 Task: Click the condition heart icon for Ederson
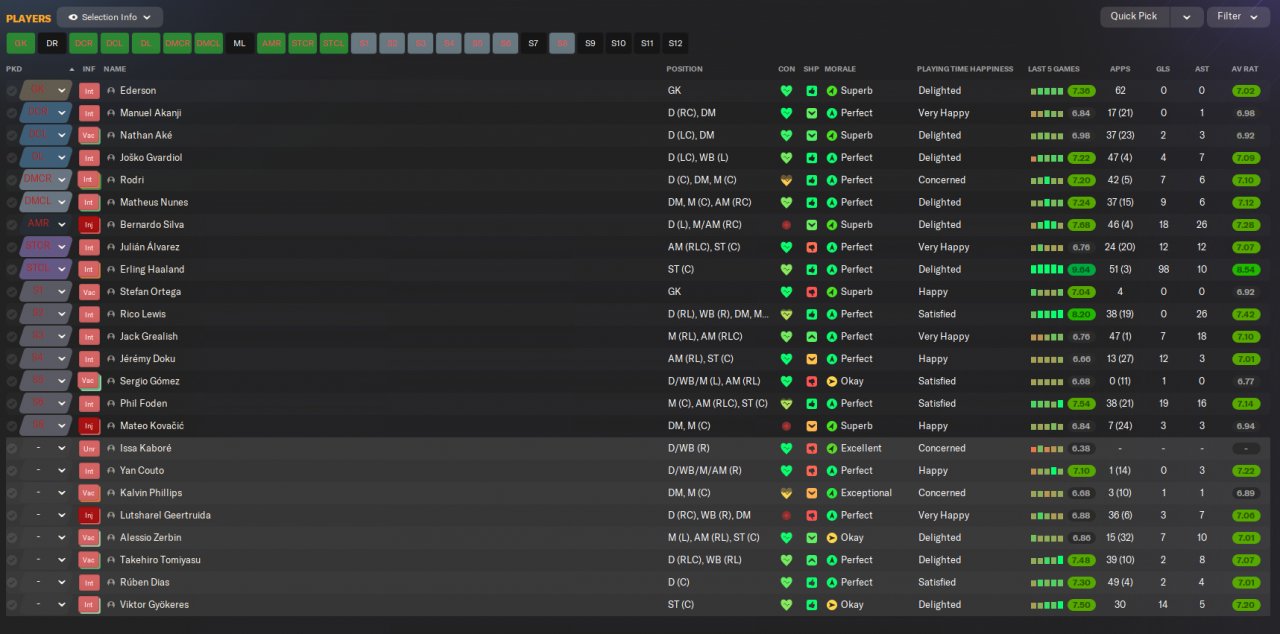pyautogui.click(x=786, y=90)
